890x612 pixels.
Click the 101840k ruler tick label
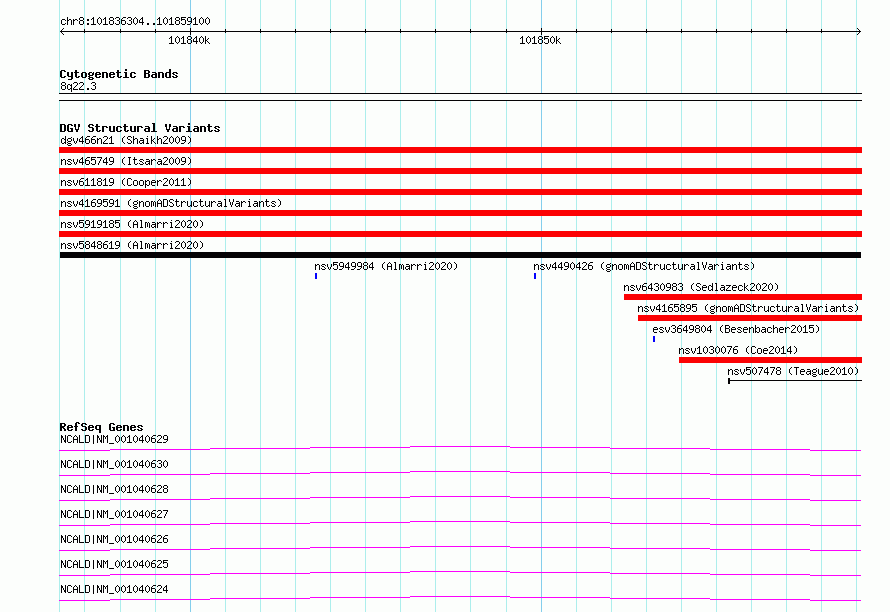point(189,40)
